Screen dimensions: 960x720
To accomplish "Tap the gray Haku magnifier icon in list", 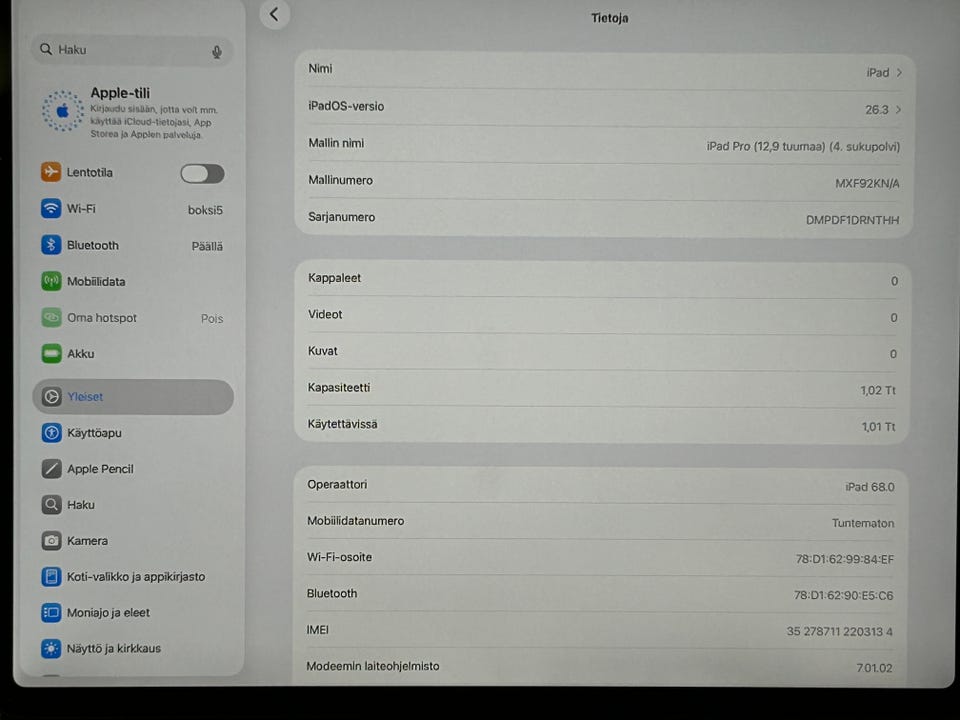I will (51, 504).
